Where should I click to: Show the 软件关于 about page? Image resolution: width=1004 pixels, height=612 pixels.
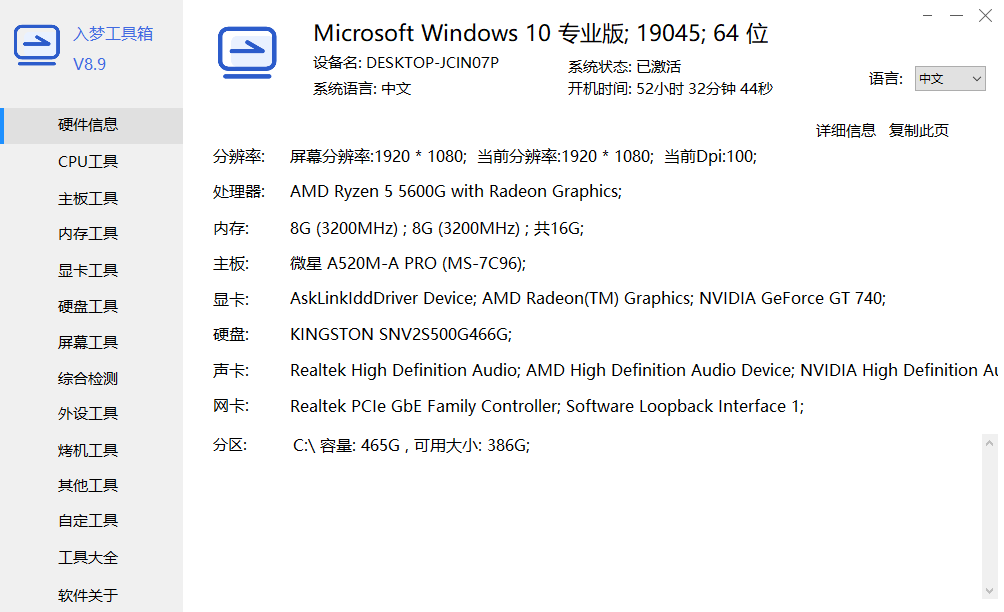coord(88,596)
